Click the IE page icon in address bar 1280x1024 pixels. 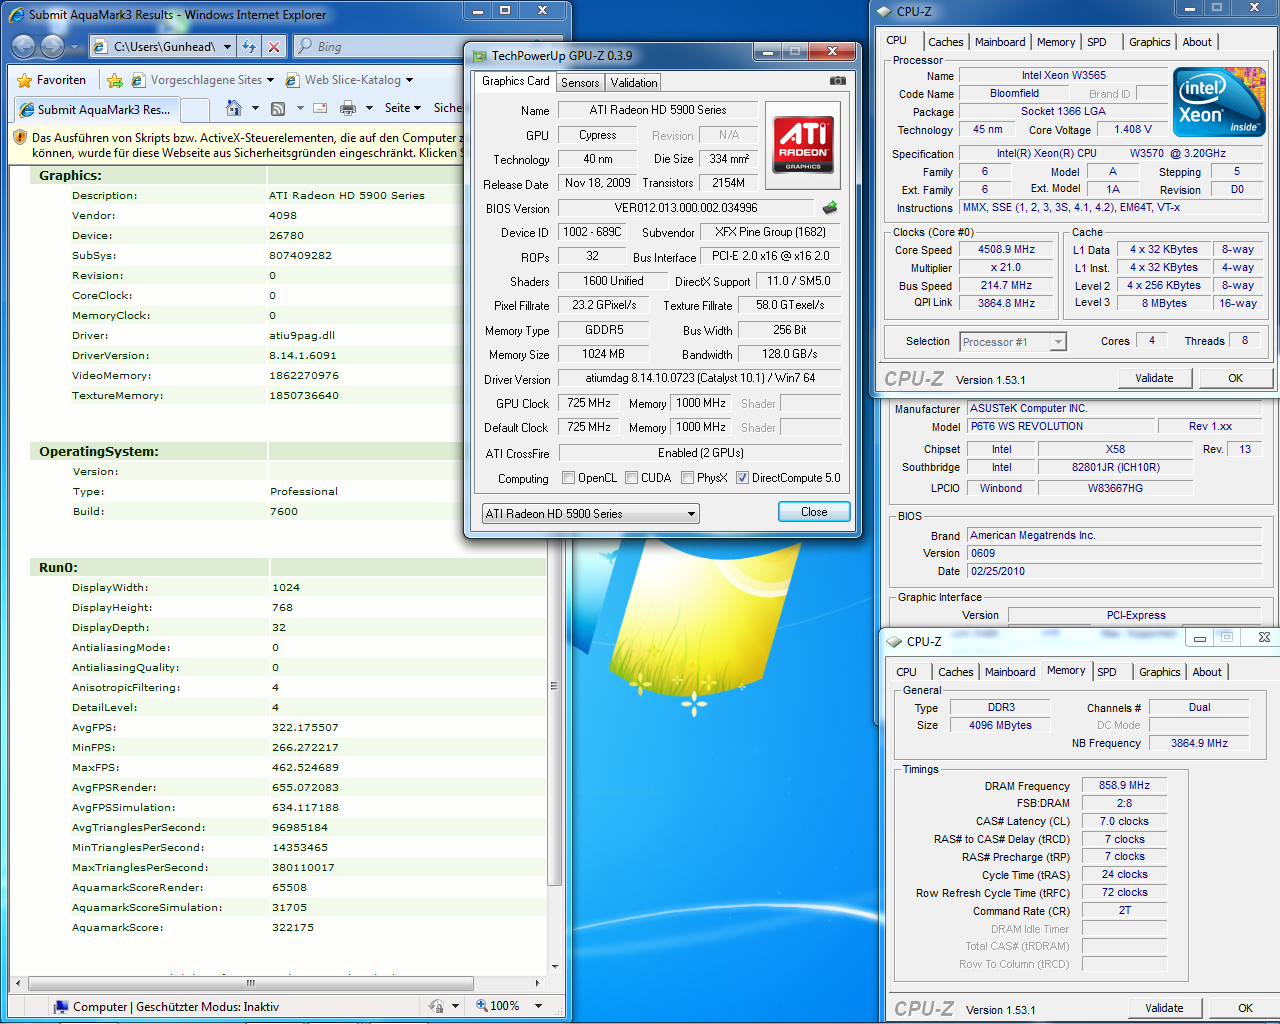click(x=99, y=46)
